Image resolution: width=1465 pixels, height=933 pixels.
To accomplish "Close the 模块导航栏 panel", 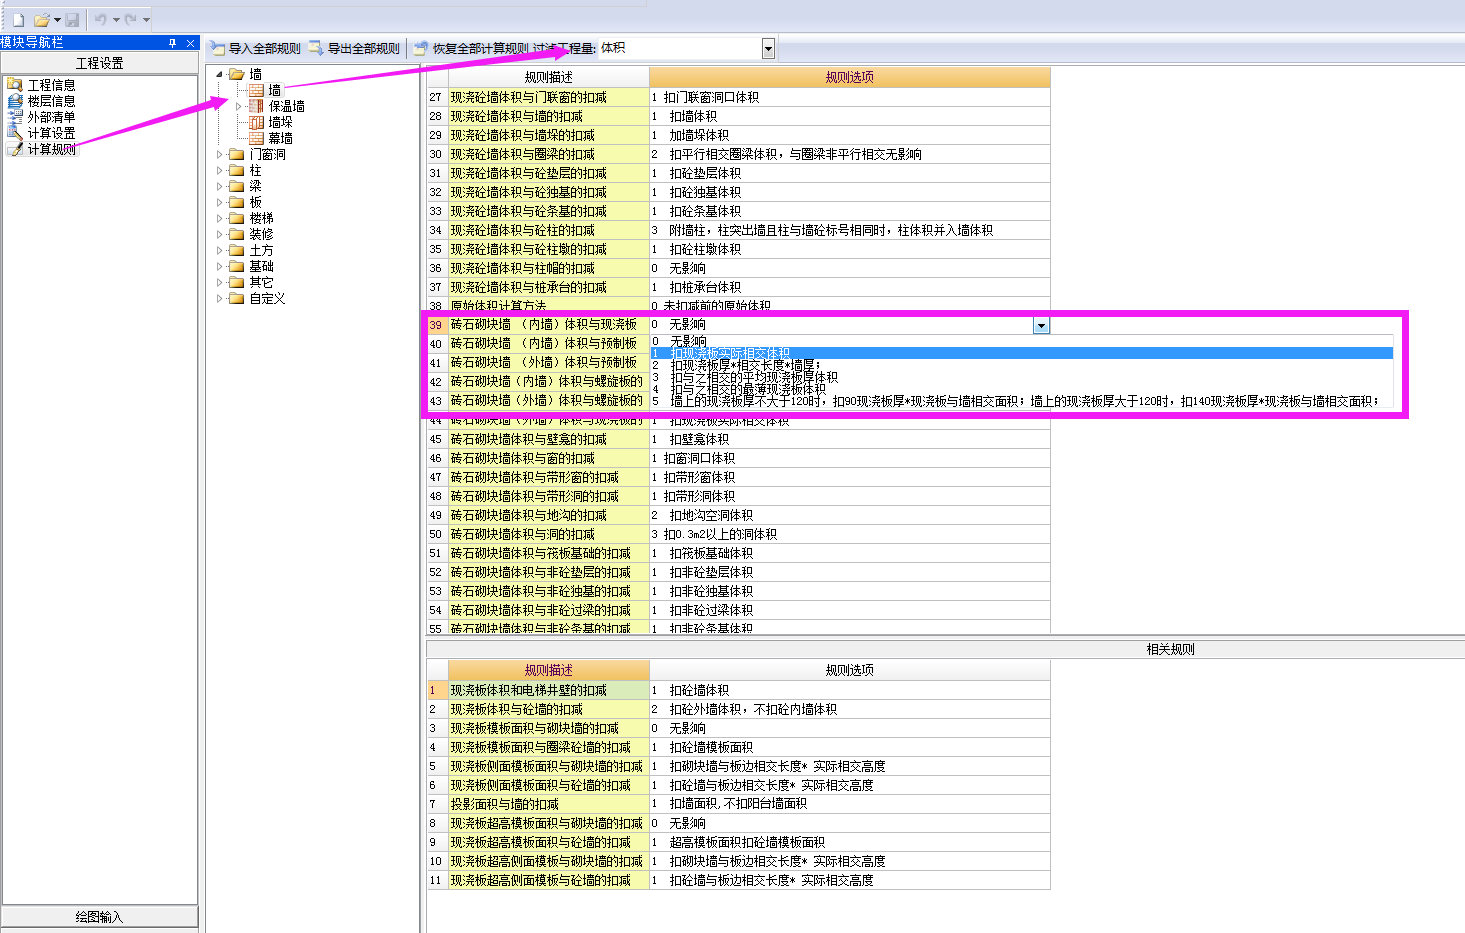I will (x=190, y=43).
